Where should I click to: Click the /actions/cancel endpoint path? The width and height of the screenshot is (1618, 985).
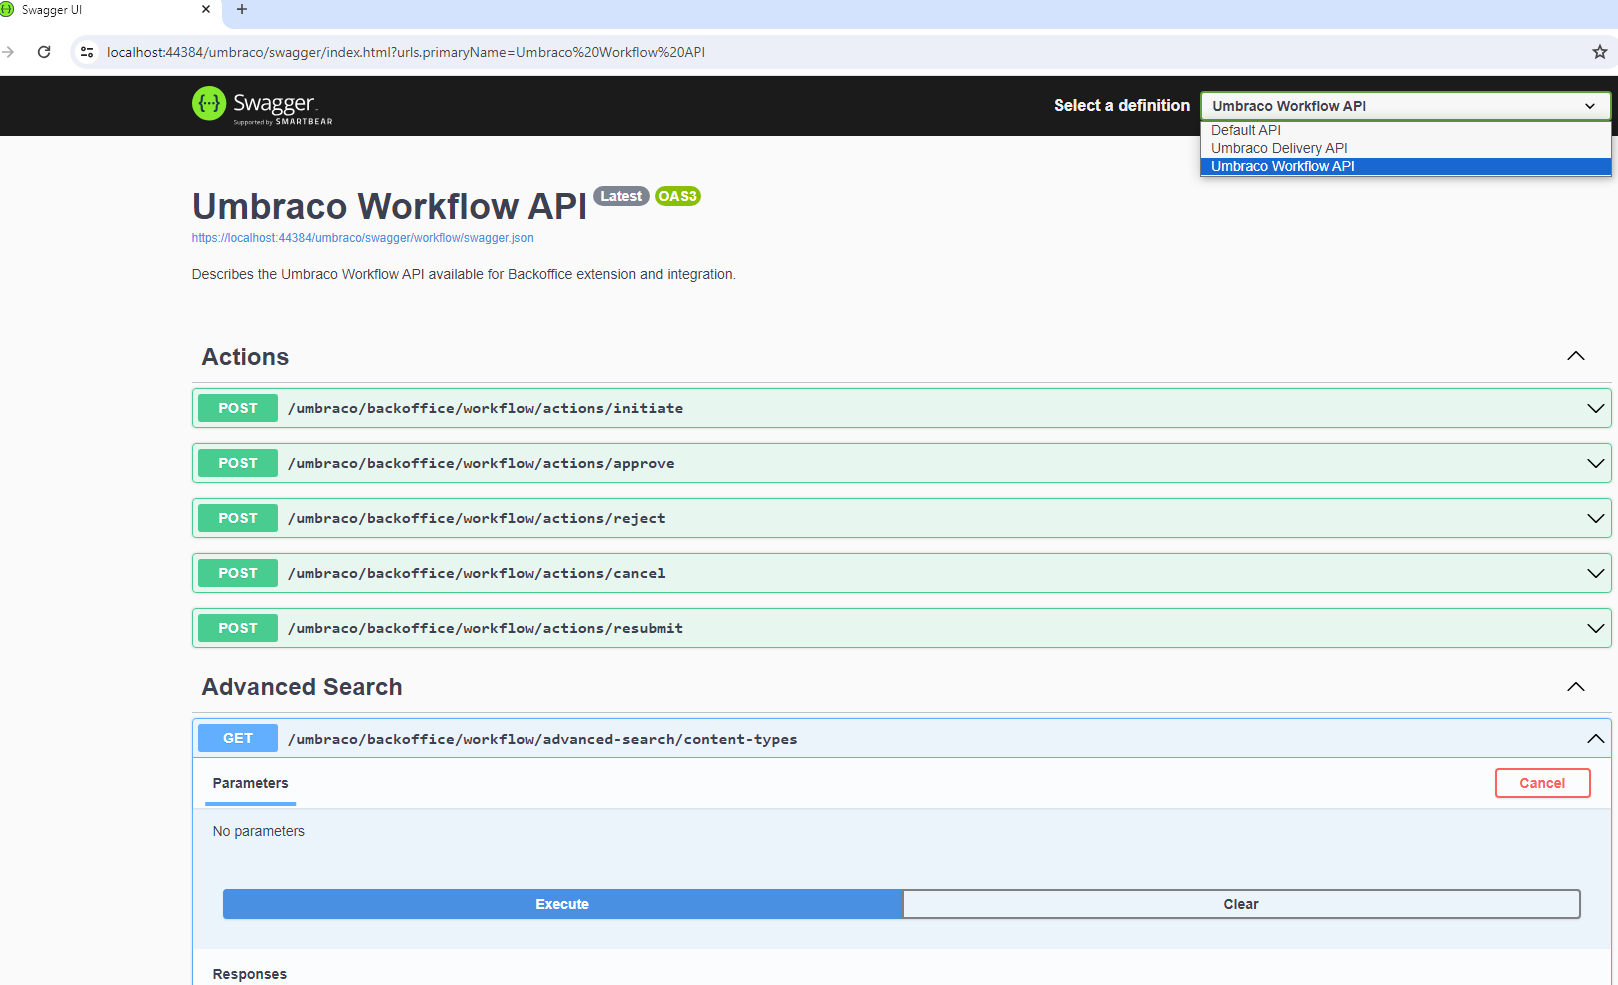pyautogui.click(x=477, y=573)
